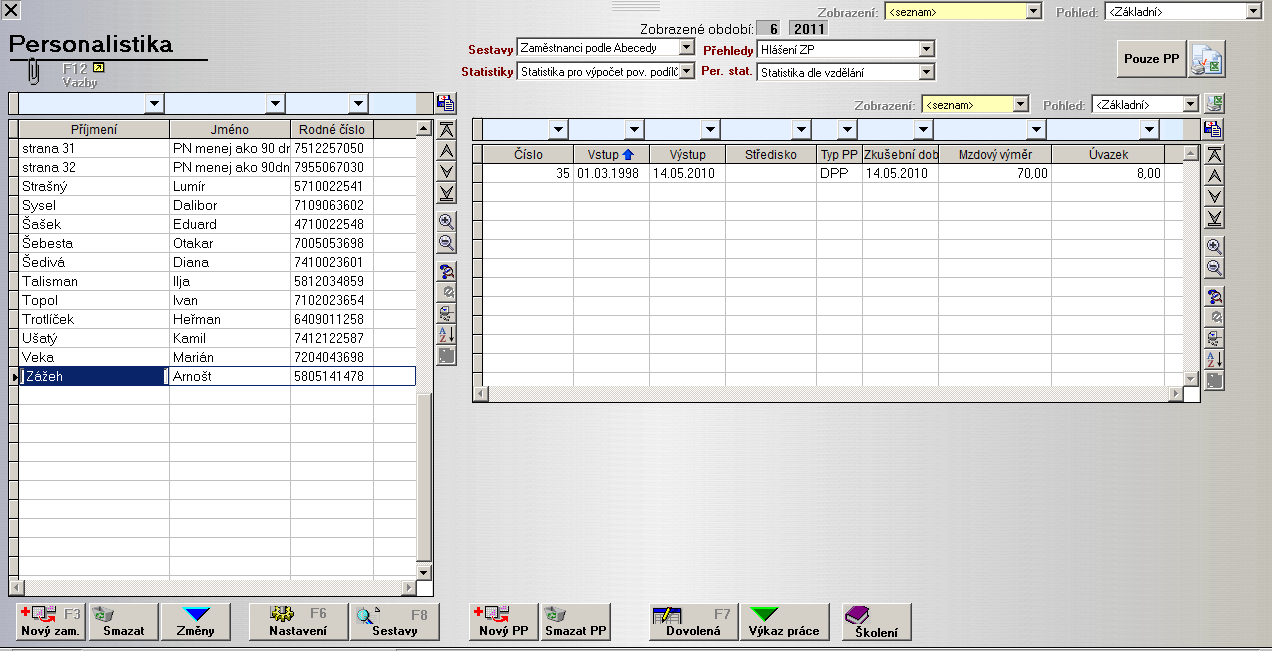Jump to first record in employee list
This screenshot has height=651, width=1273.
tap(446, 130)
